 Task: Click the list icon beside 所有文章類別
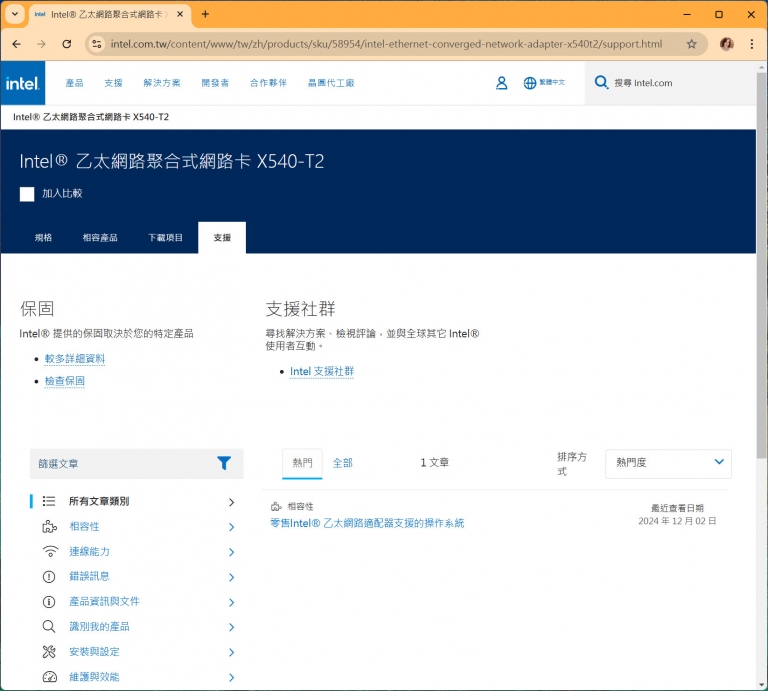(48, 501)
